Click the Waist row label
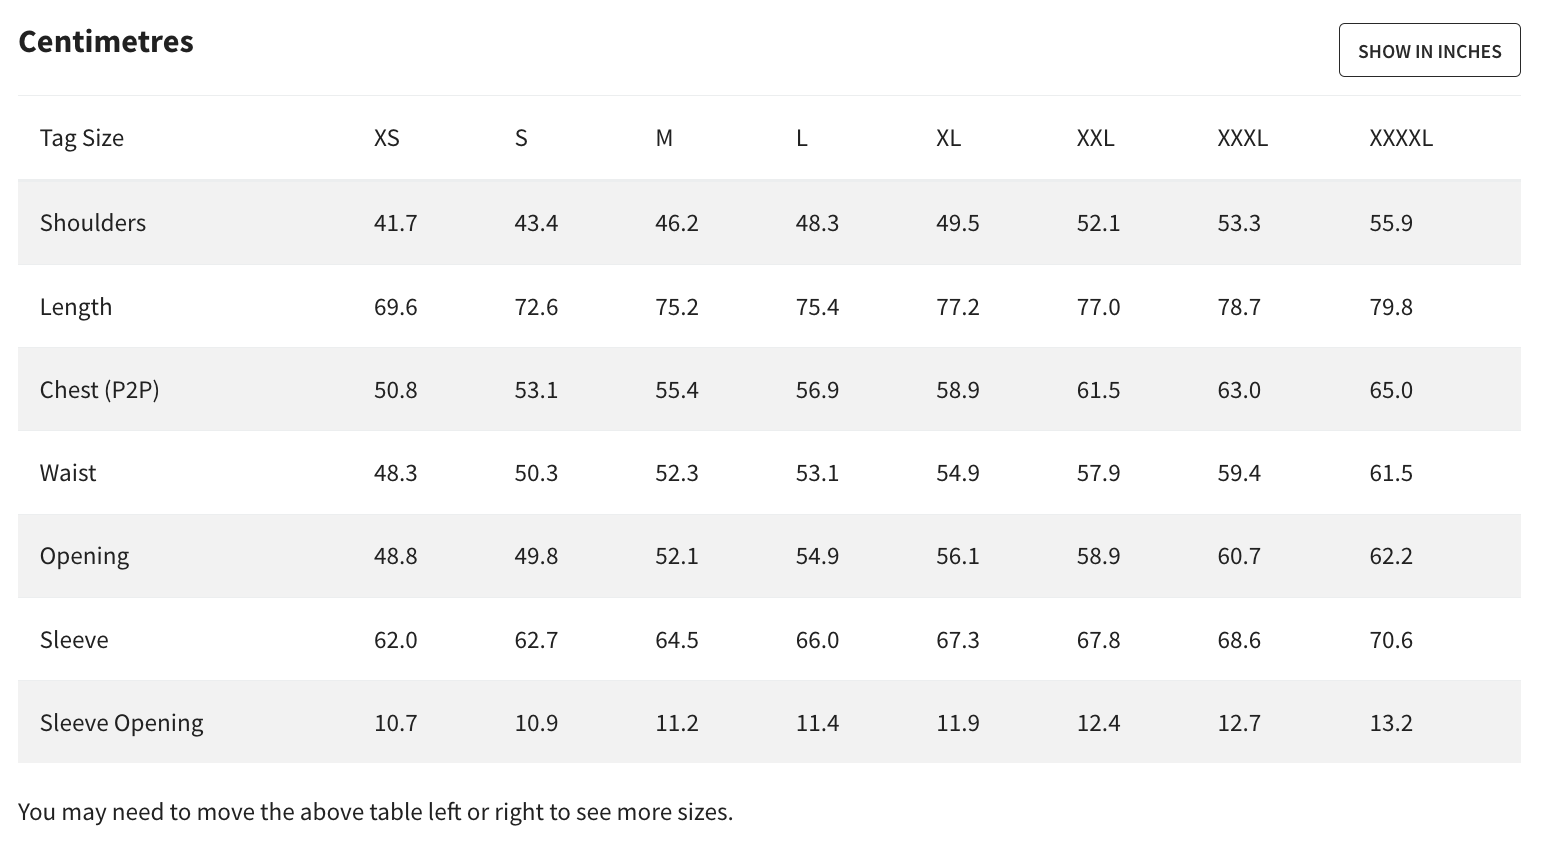 pyautogui.click(x=68, y=473)
